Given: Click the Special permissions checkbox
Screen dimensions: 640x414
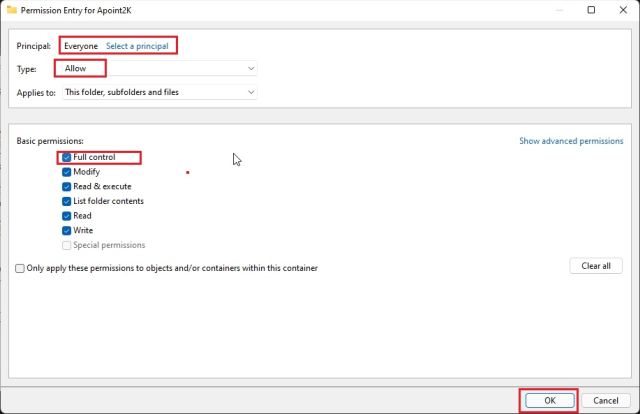Looking at the screenshot, I should point(67,245).
